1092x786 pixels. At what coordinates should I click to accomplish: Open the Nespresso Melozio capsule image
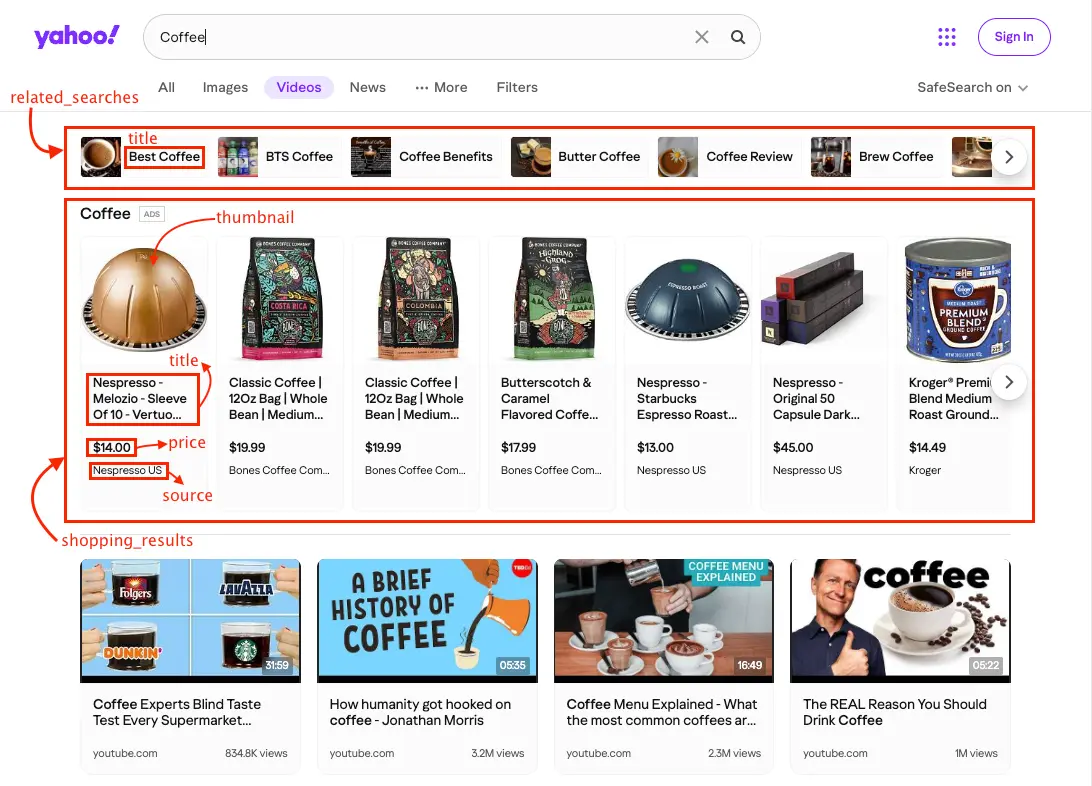pyautogui.click(x=144, y=299)
